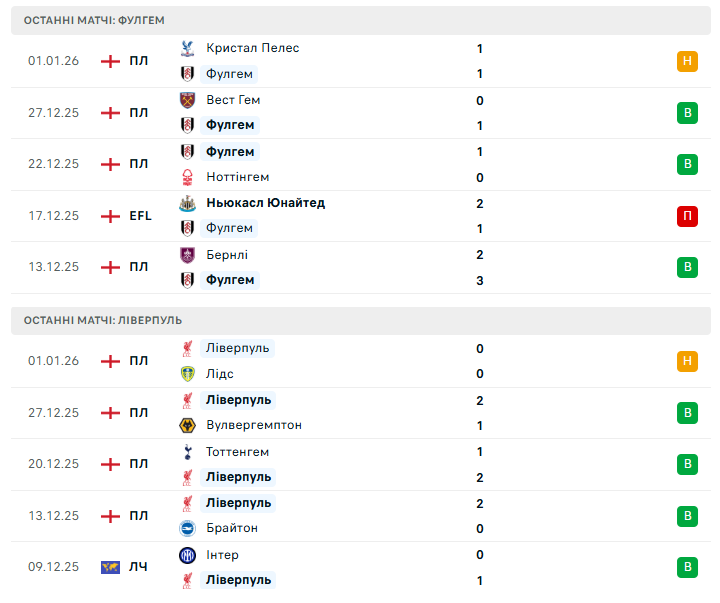The height and width of the screenshot is (603, 720).
Task: Click the England flag beside EFL
Action: pos(110,216)
